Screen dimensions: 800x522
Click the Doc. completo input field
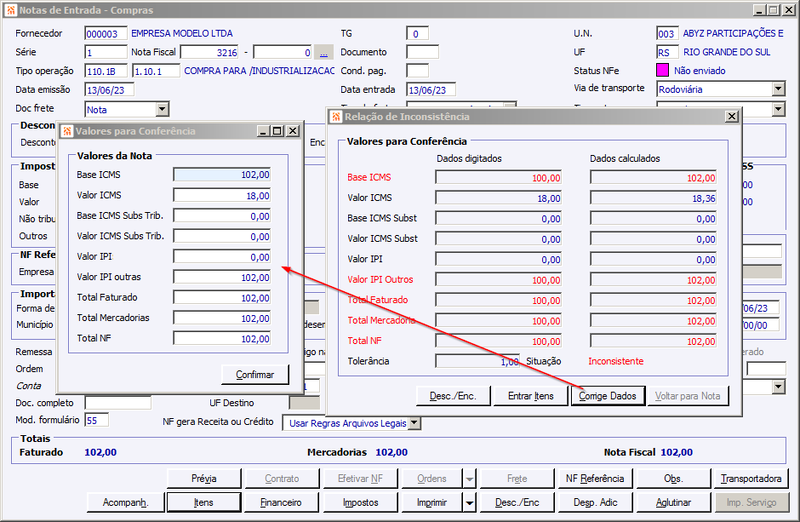(118, 403)
